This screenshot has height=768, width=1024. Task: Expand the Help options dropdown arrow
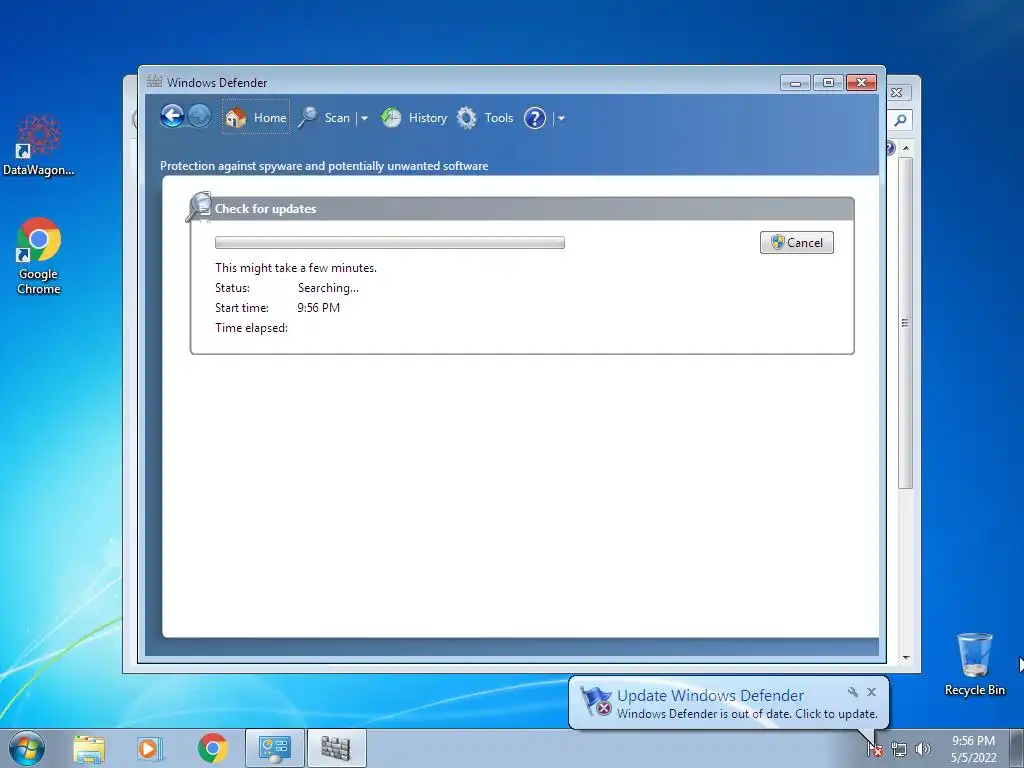click(x=561, y=119)
